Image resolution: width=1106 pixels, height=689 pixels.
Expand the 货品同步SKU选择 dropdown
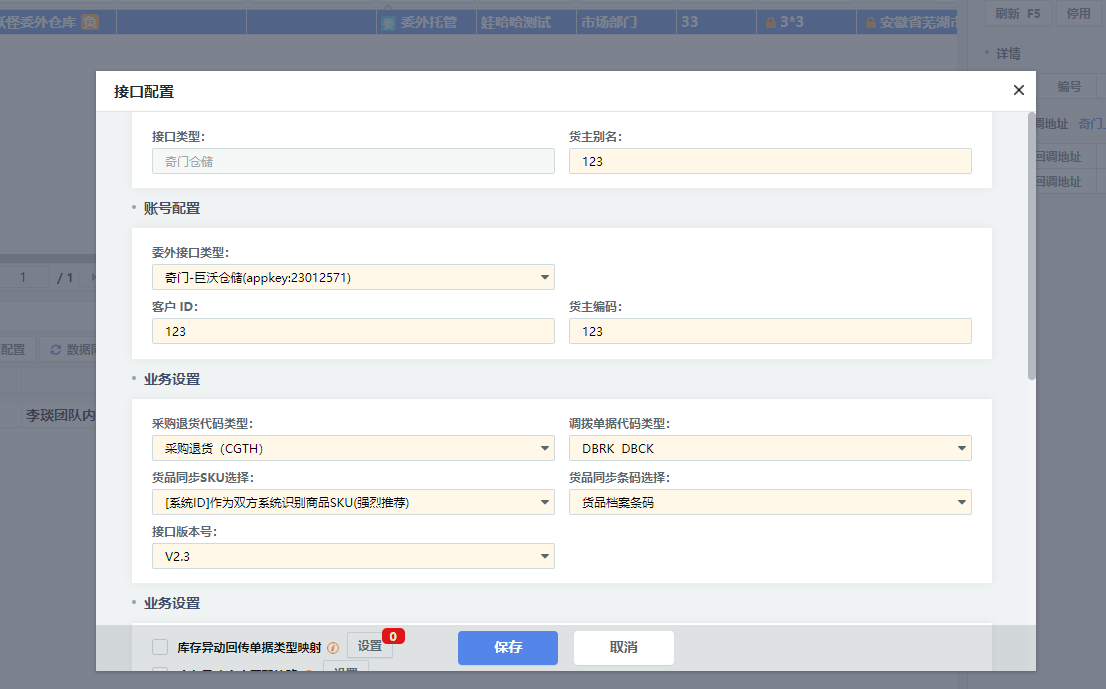[352, 502]
